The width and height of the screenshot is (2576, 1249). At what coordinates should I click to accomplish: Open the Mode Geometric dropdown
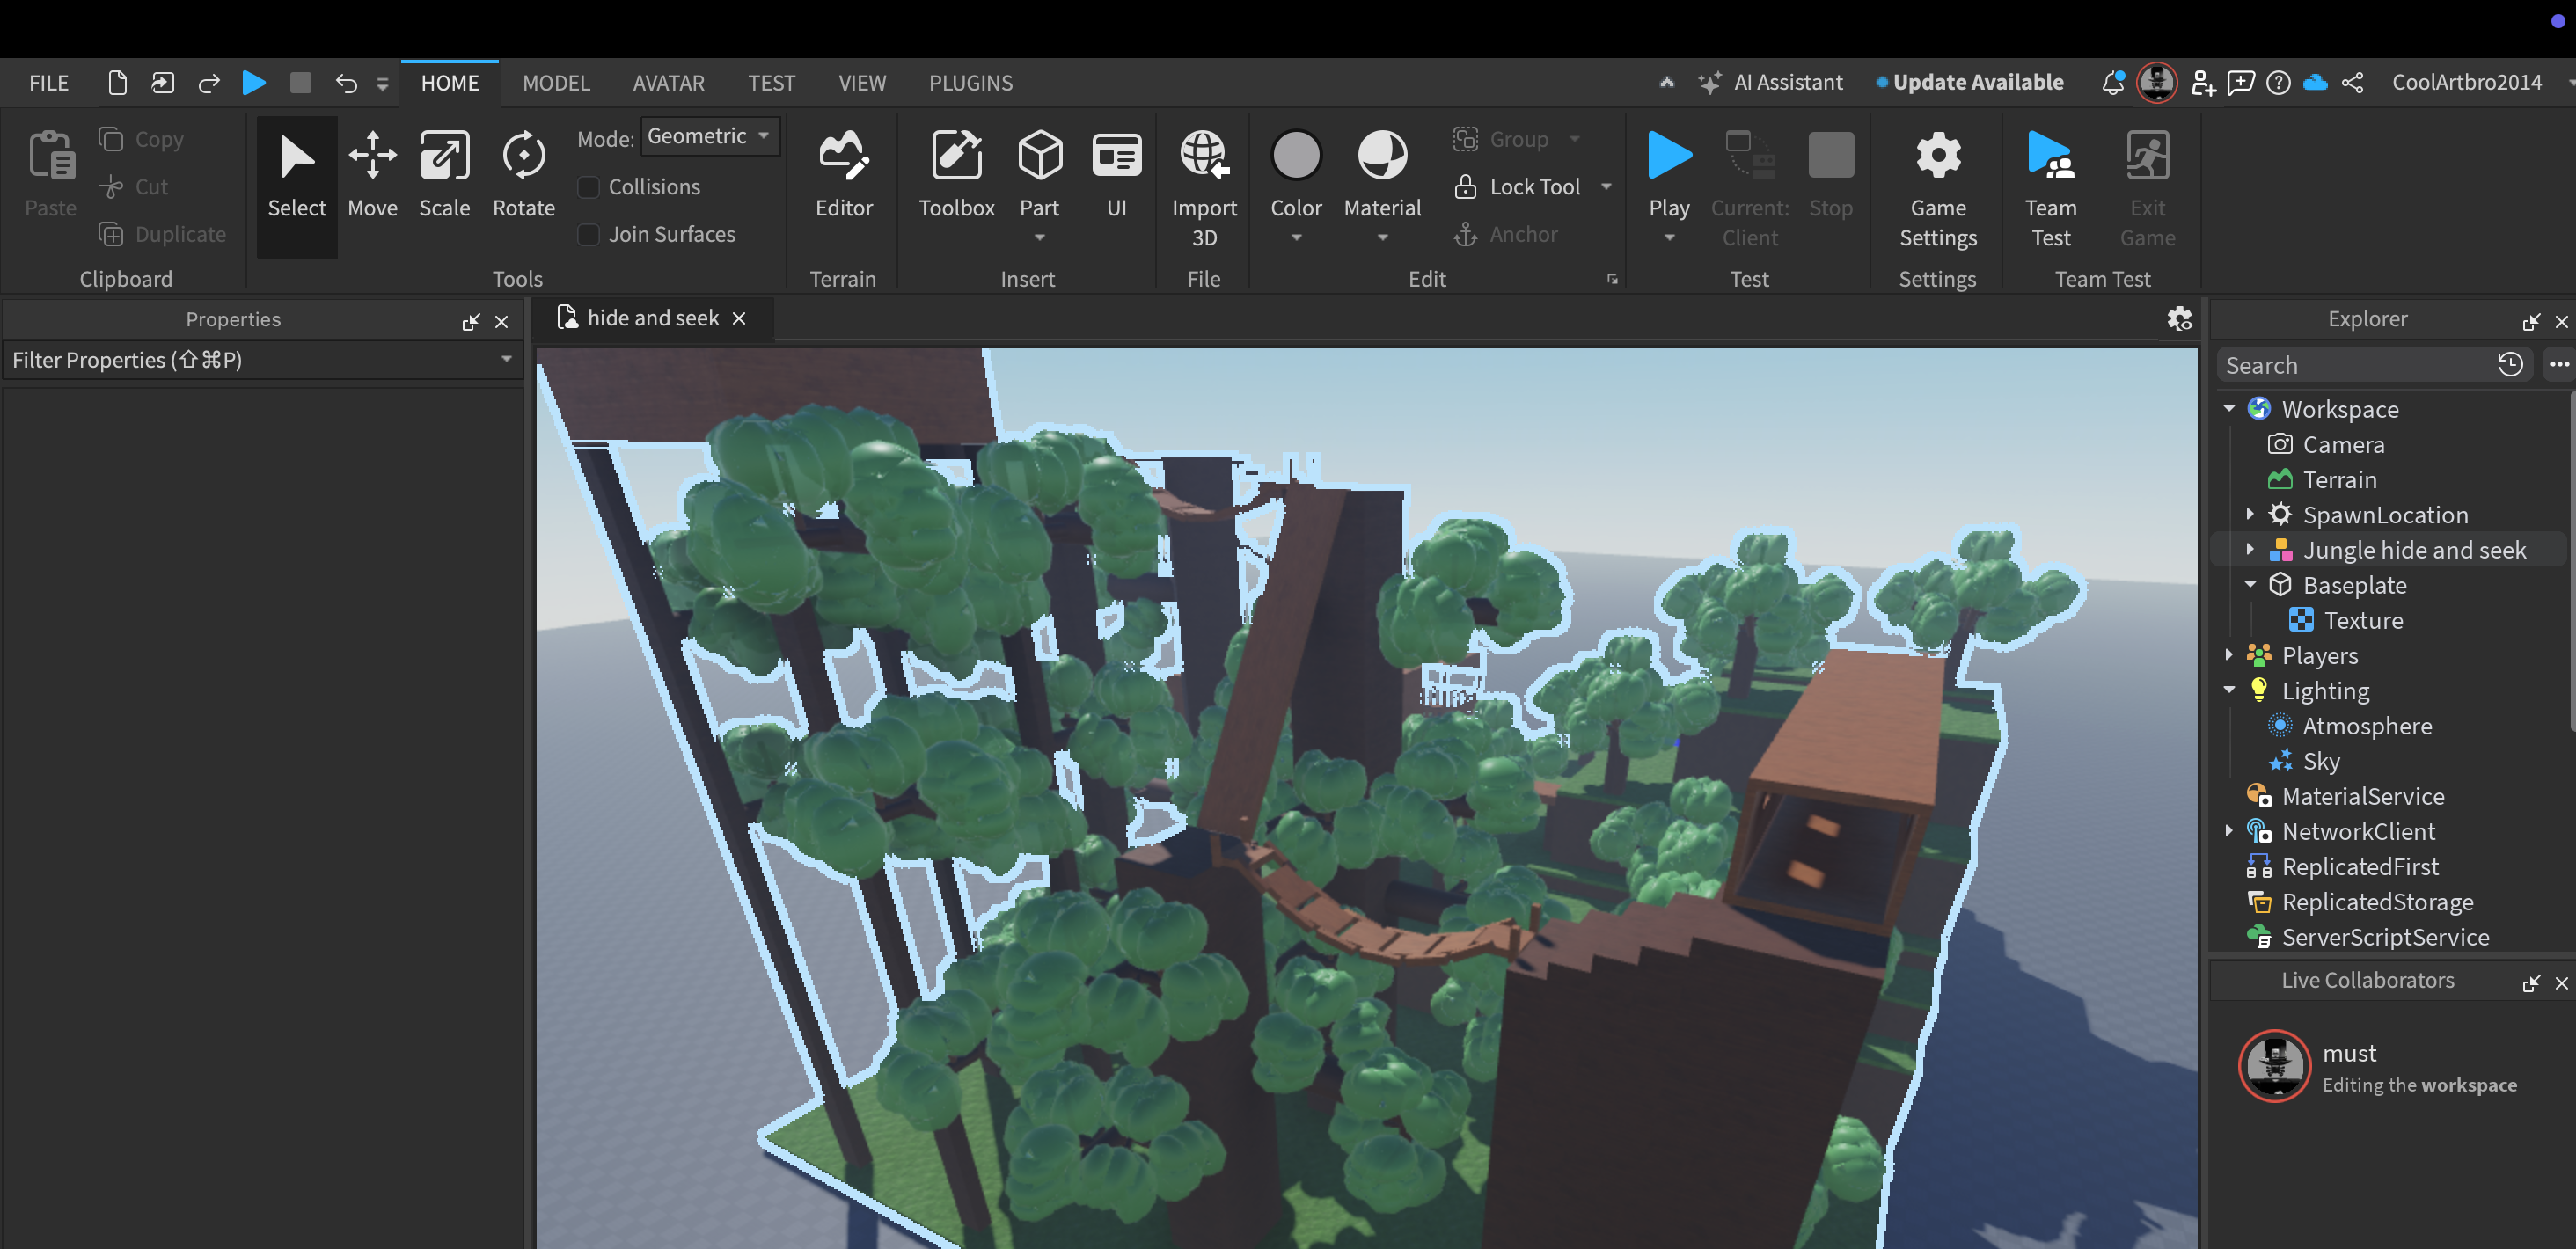709,136
